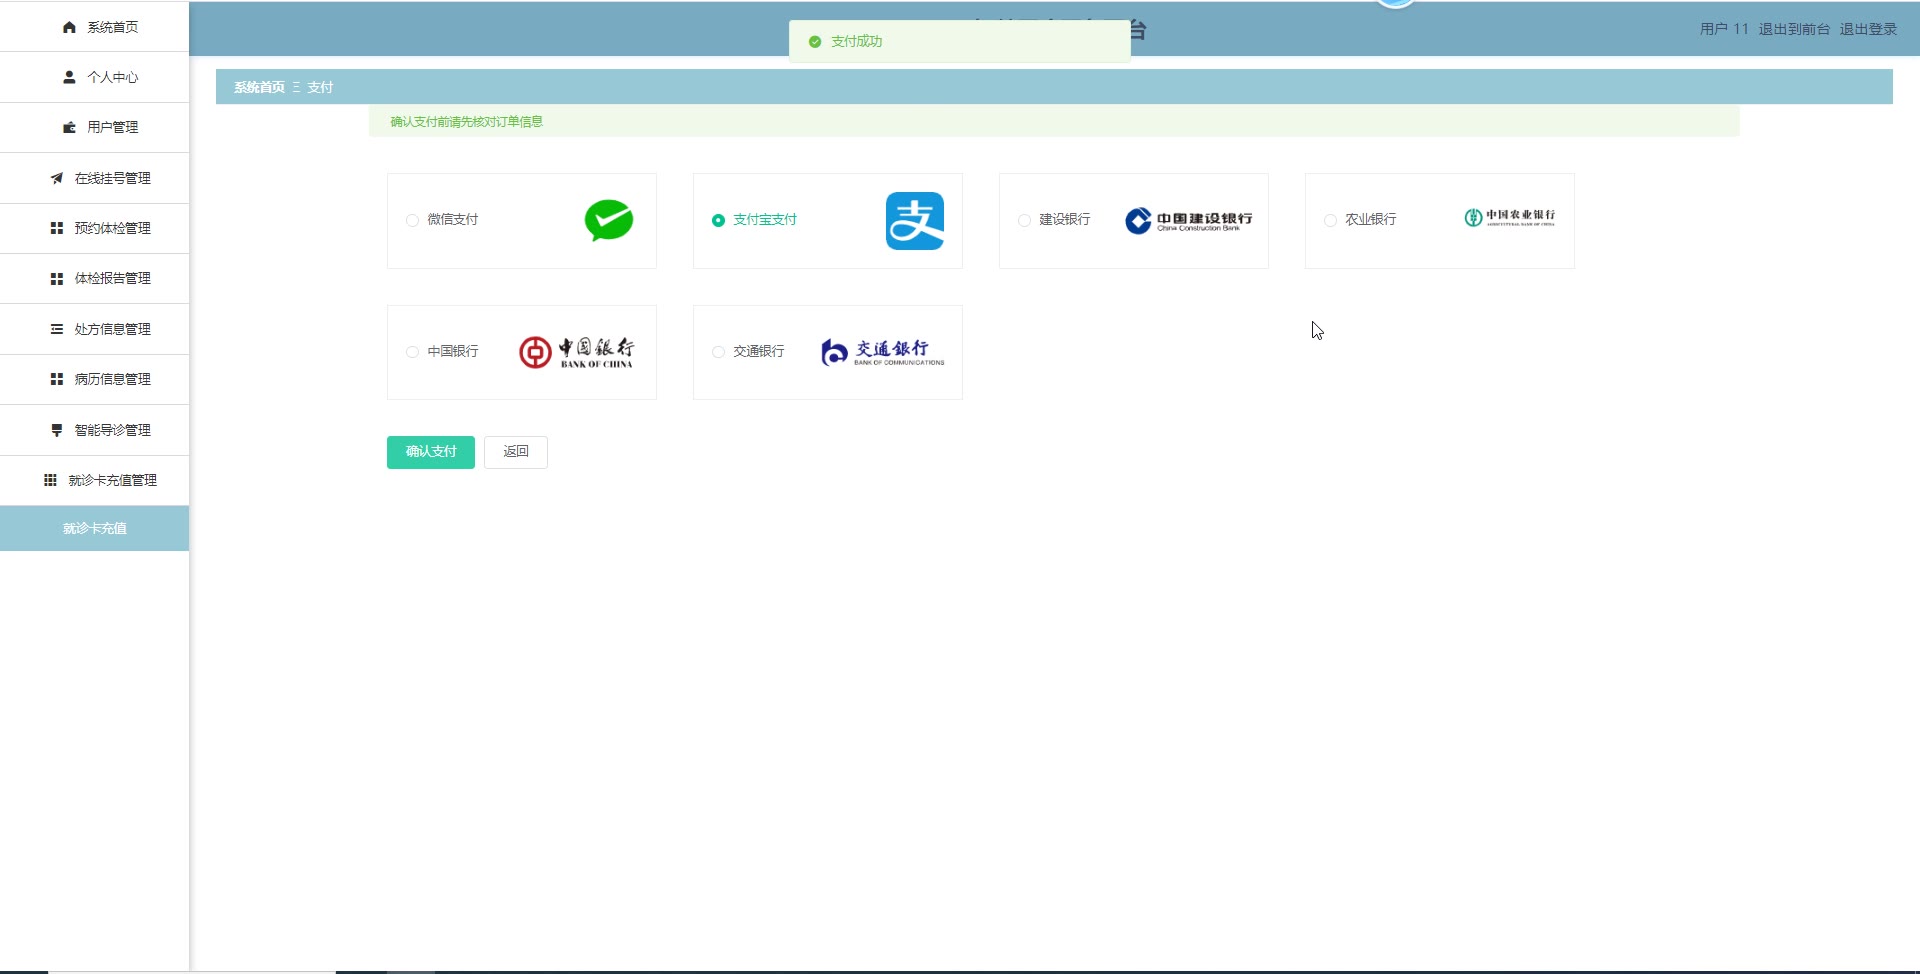This screenshot has width=1920, height=974.
Task: Click the 支付宝支付 label text
Action: pyautogui.click(x=765, y=220)
